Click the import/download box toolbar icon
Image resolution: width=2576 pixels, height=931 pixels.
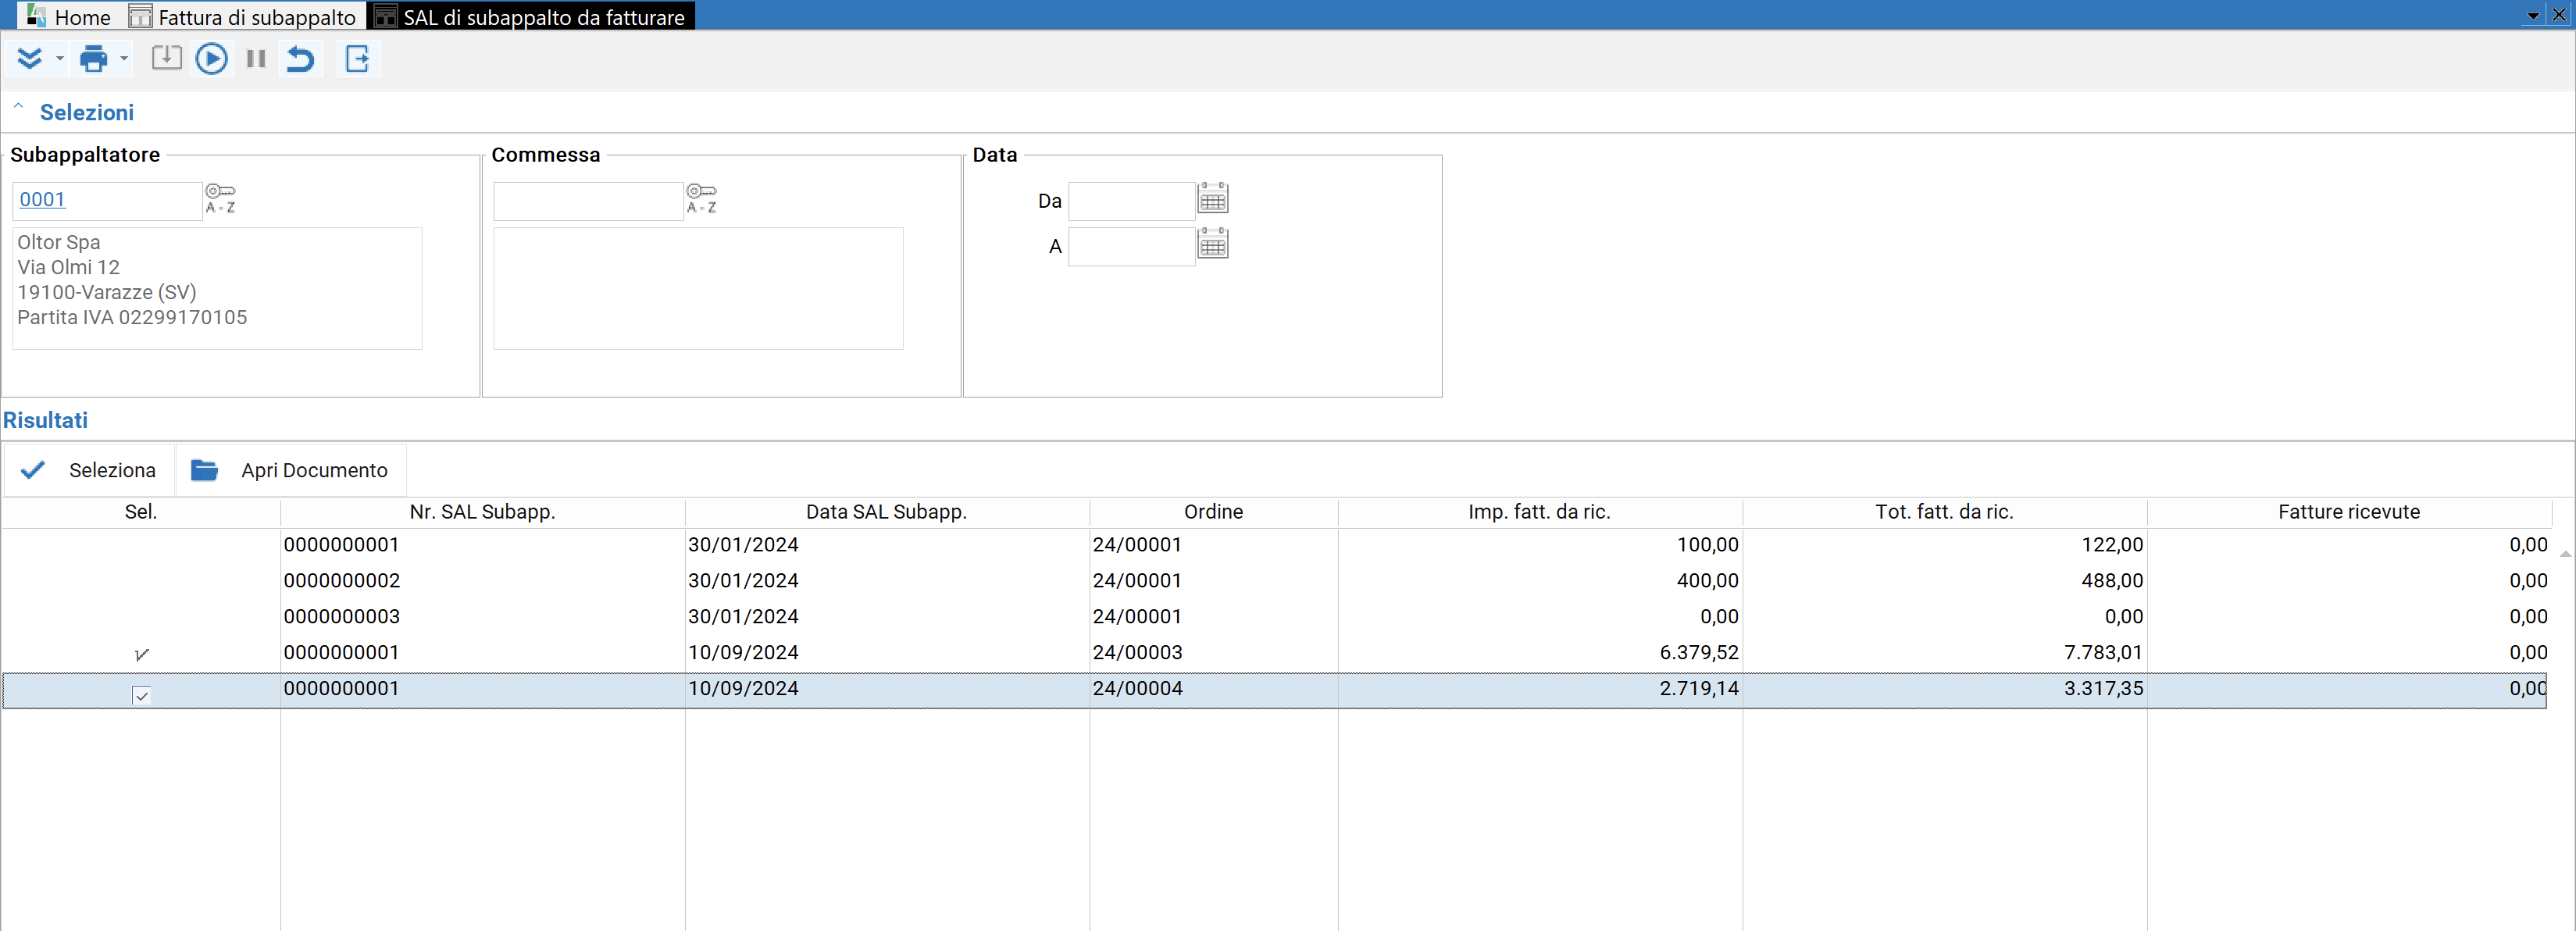166,58
